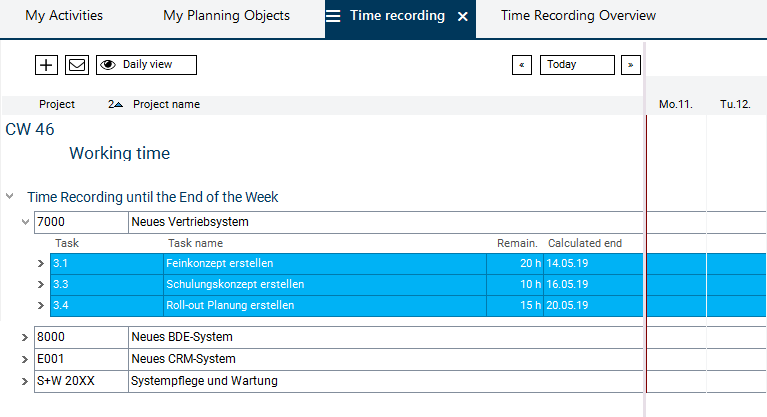This screenshot has width=767, height=417.
Task: Go to previous period with double-left arrow
Action: point(521,65)
